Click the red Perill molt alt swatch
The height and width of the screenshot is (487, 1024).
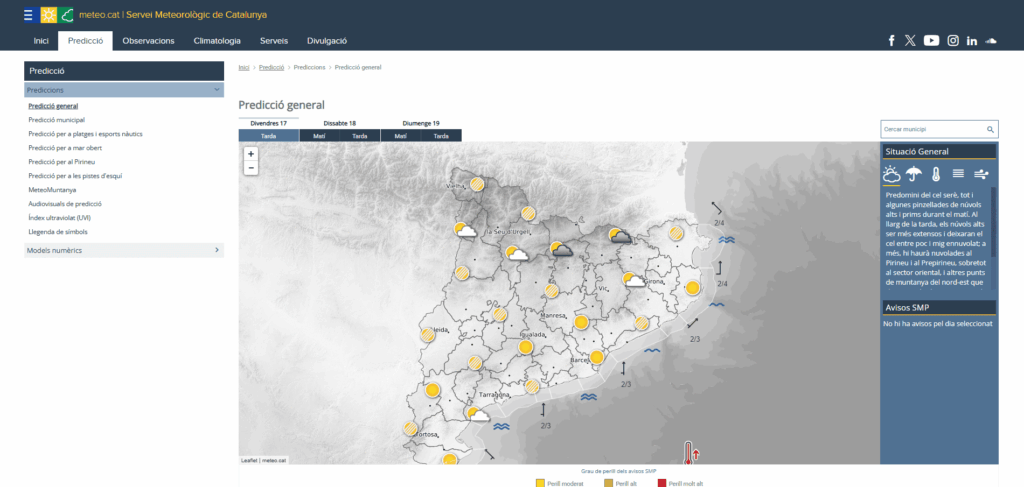pos(664,483)
